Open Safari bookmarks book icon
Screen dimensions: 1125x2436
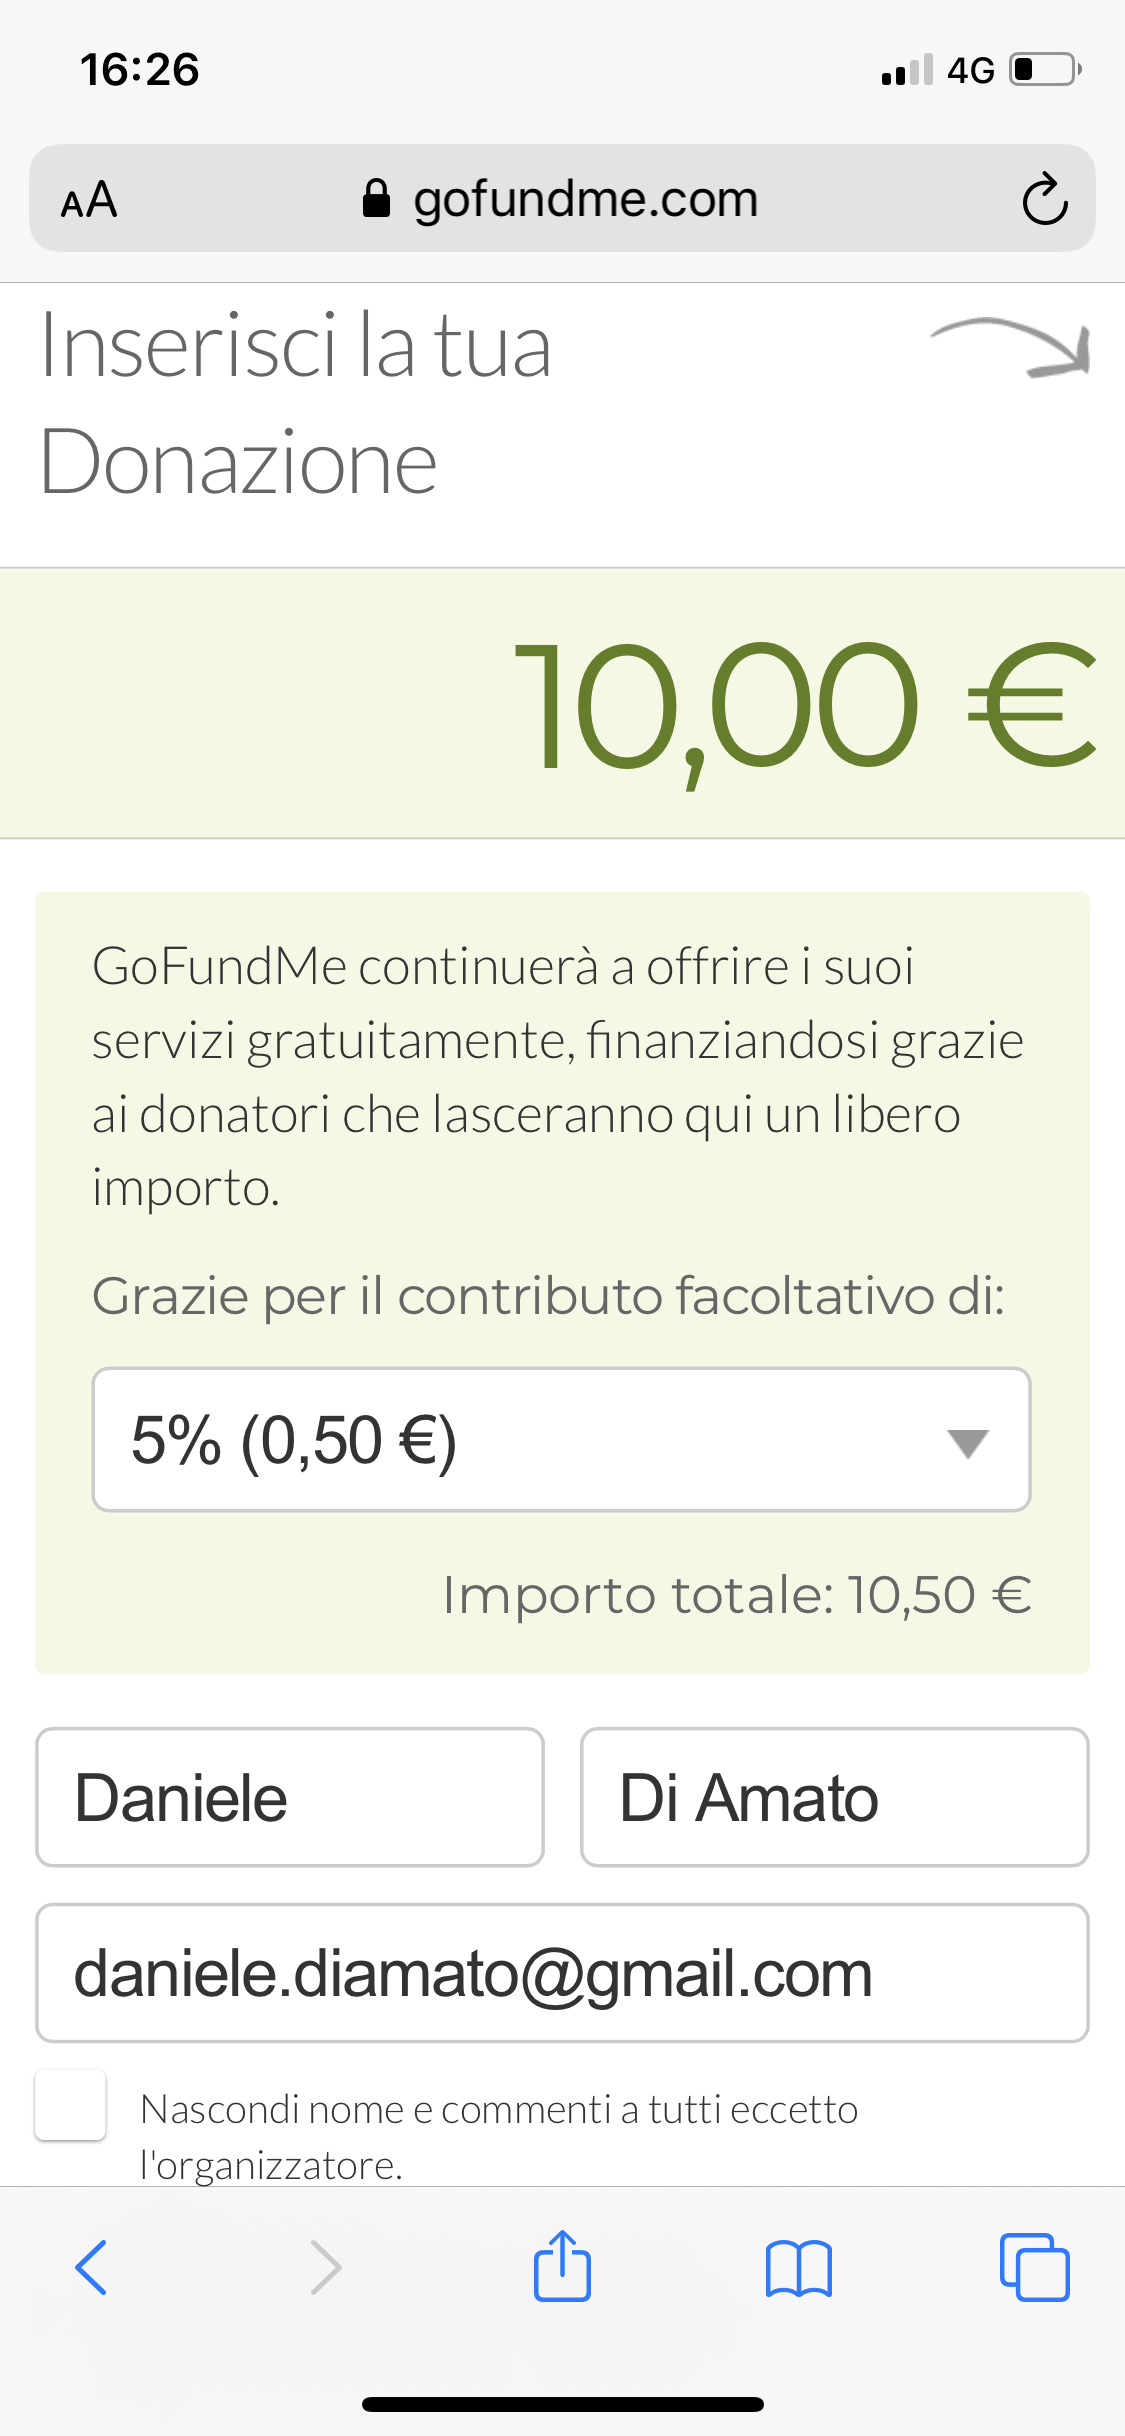pos(798,2267)
